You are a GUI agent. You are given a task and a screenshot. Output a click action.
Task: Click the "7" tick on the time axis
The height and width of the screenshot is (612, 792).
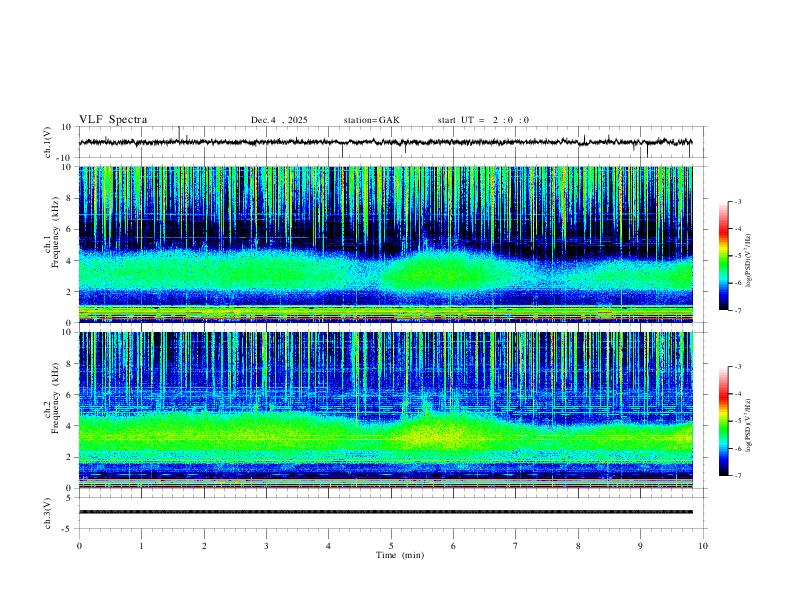click(516, 546)
